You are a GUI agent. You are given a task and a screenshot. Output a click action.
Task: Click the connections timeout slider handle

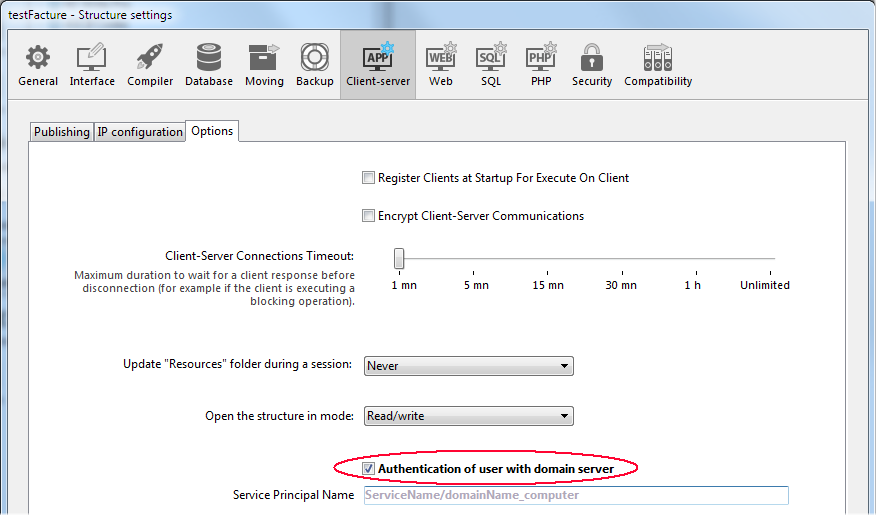[399, 259]
